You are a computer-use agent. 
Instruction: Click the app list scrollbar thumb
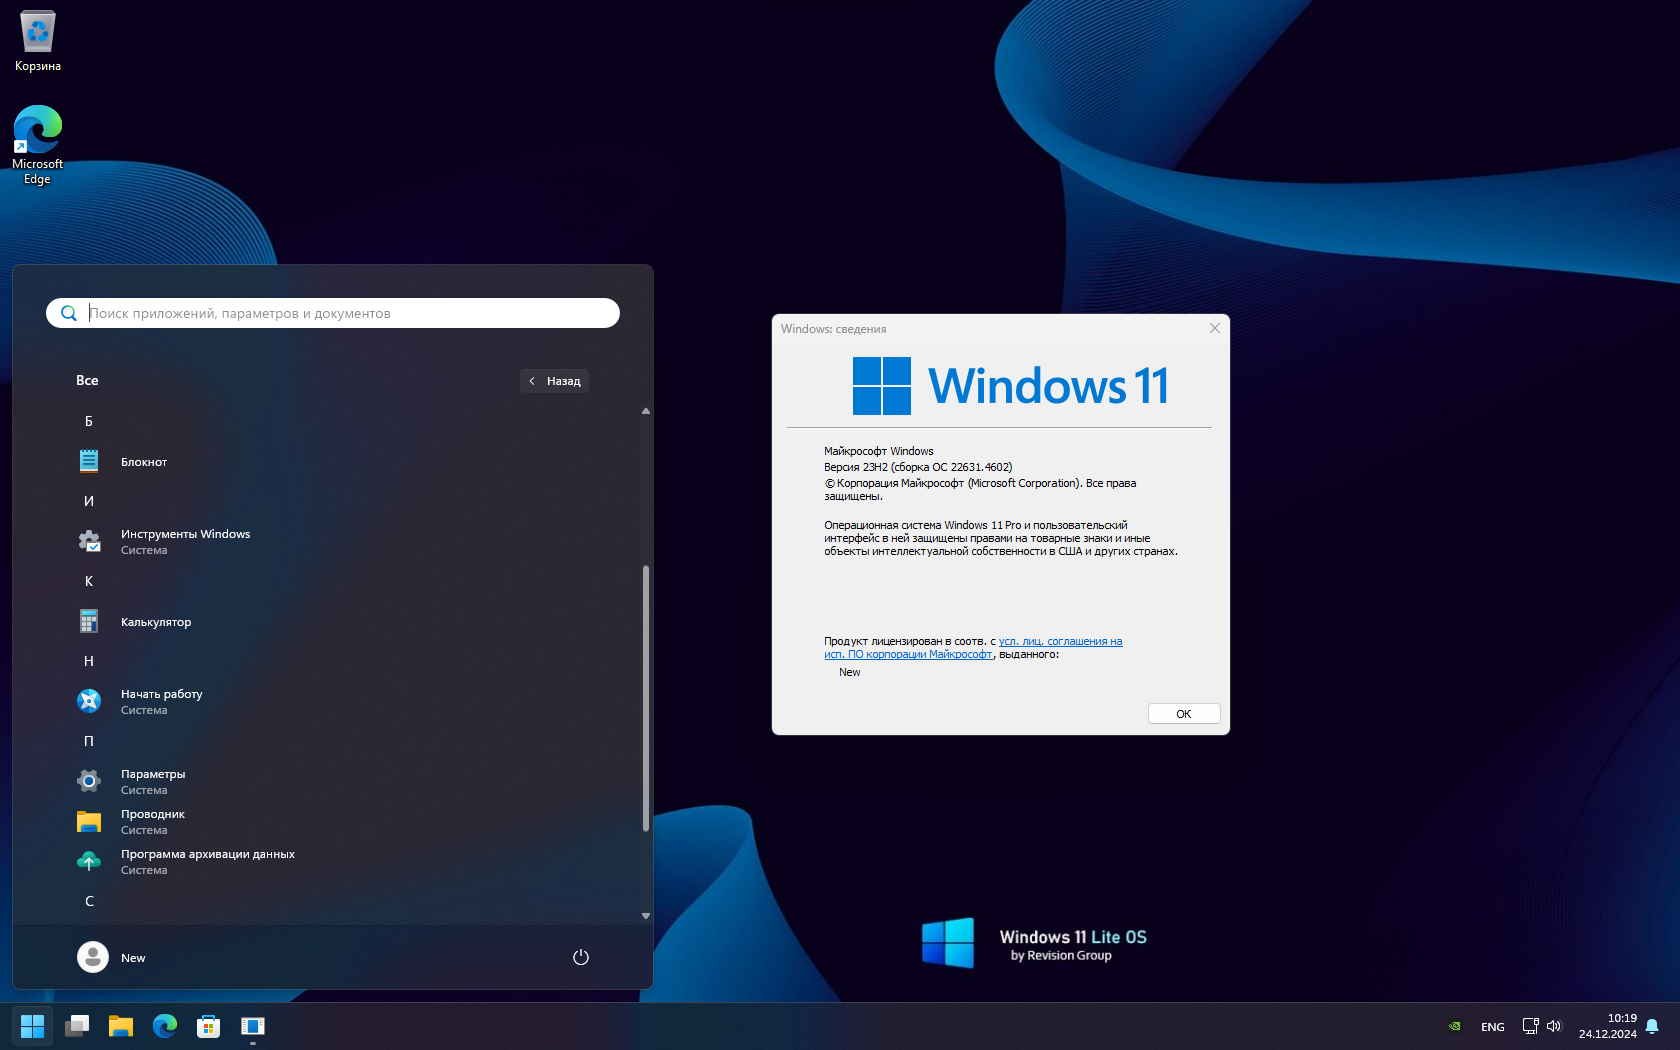click(646, 698)
